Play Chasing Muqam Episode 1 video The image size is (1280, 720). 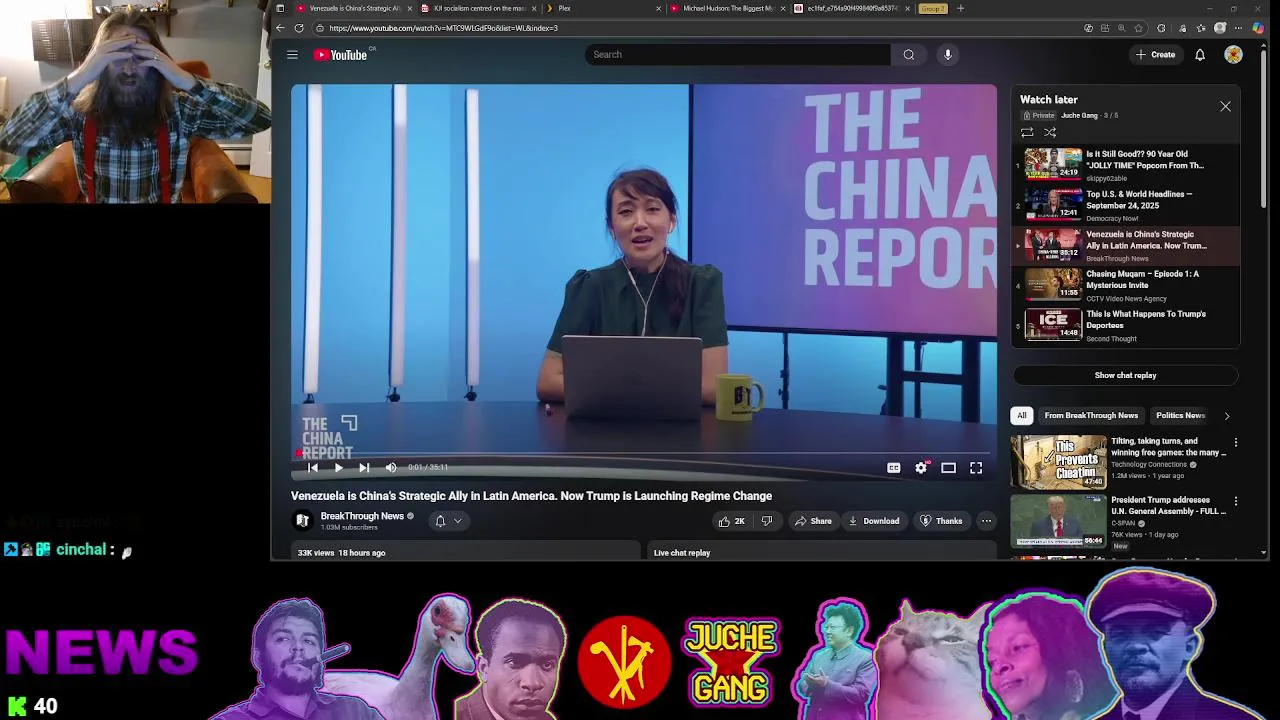coord(1127,285)
